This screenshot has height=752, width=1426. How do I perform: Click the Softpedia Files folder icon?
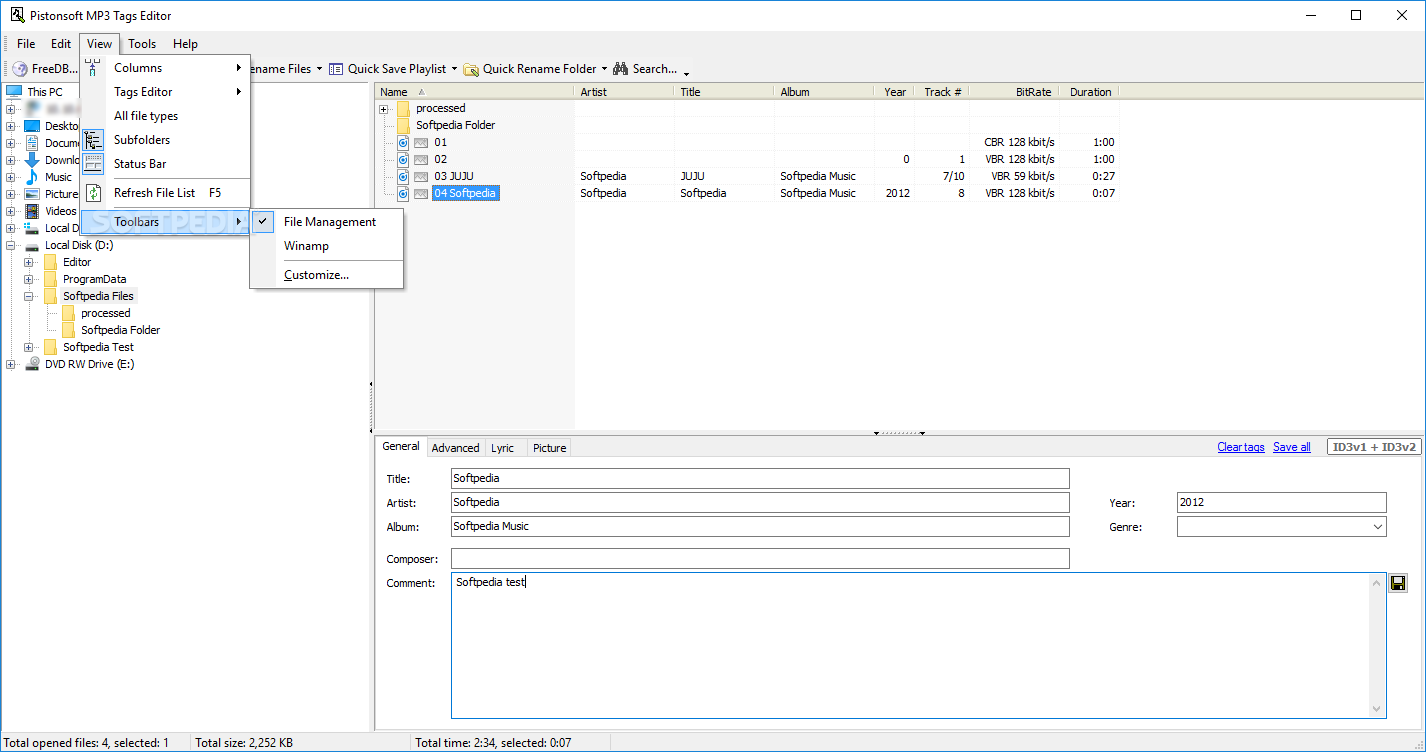coord(50,296)
